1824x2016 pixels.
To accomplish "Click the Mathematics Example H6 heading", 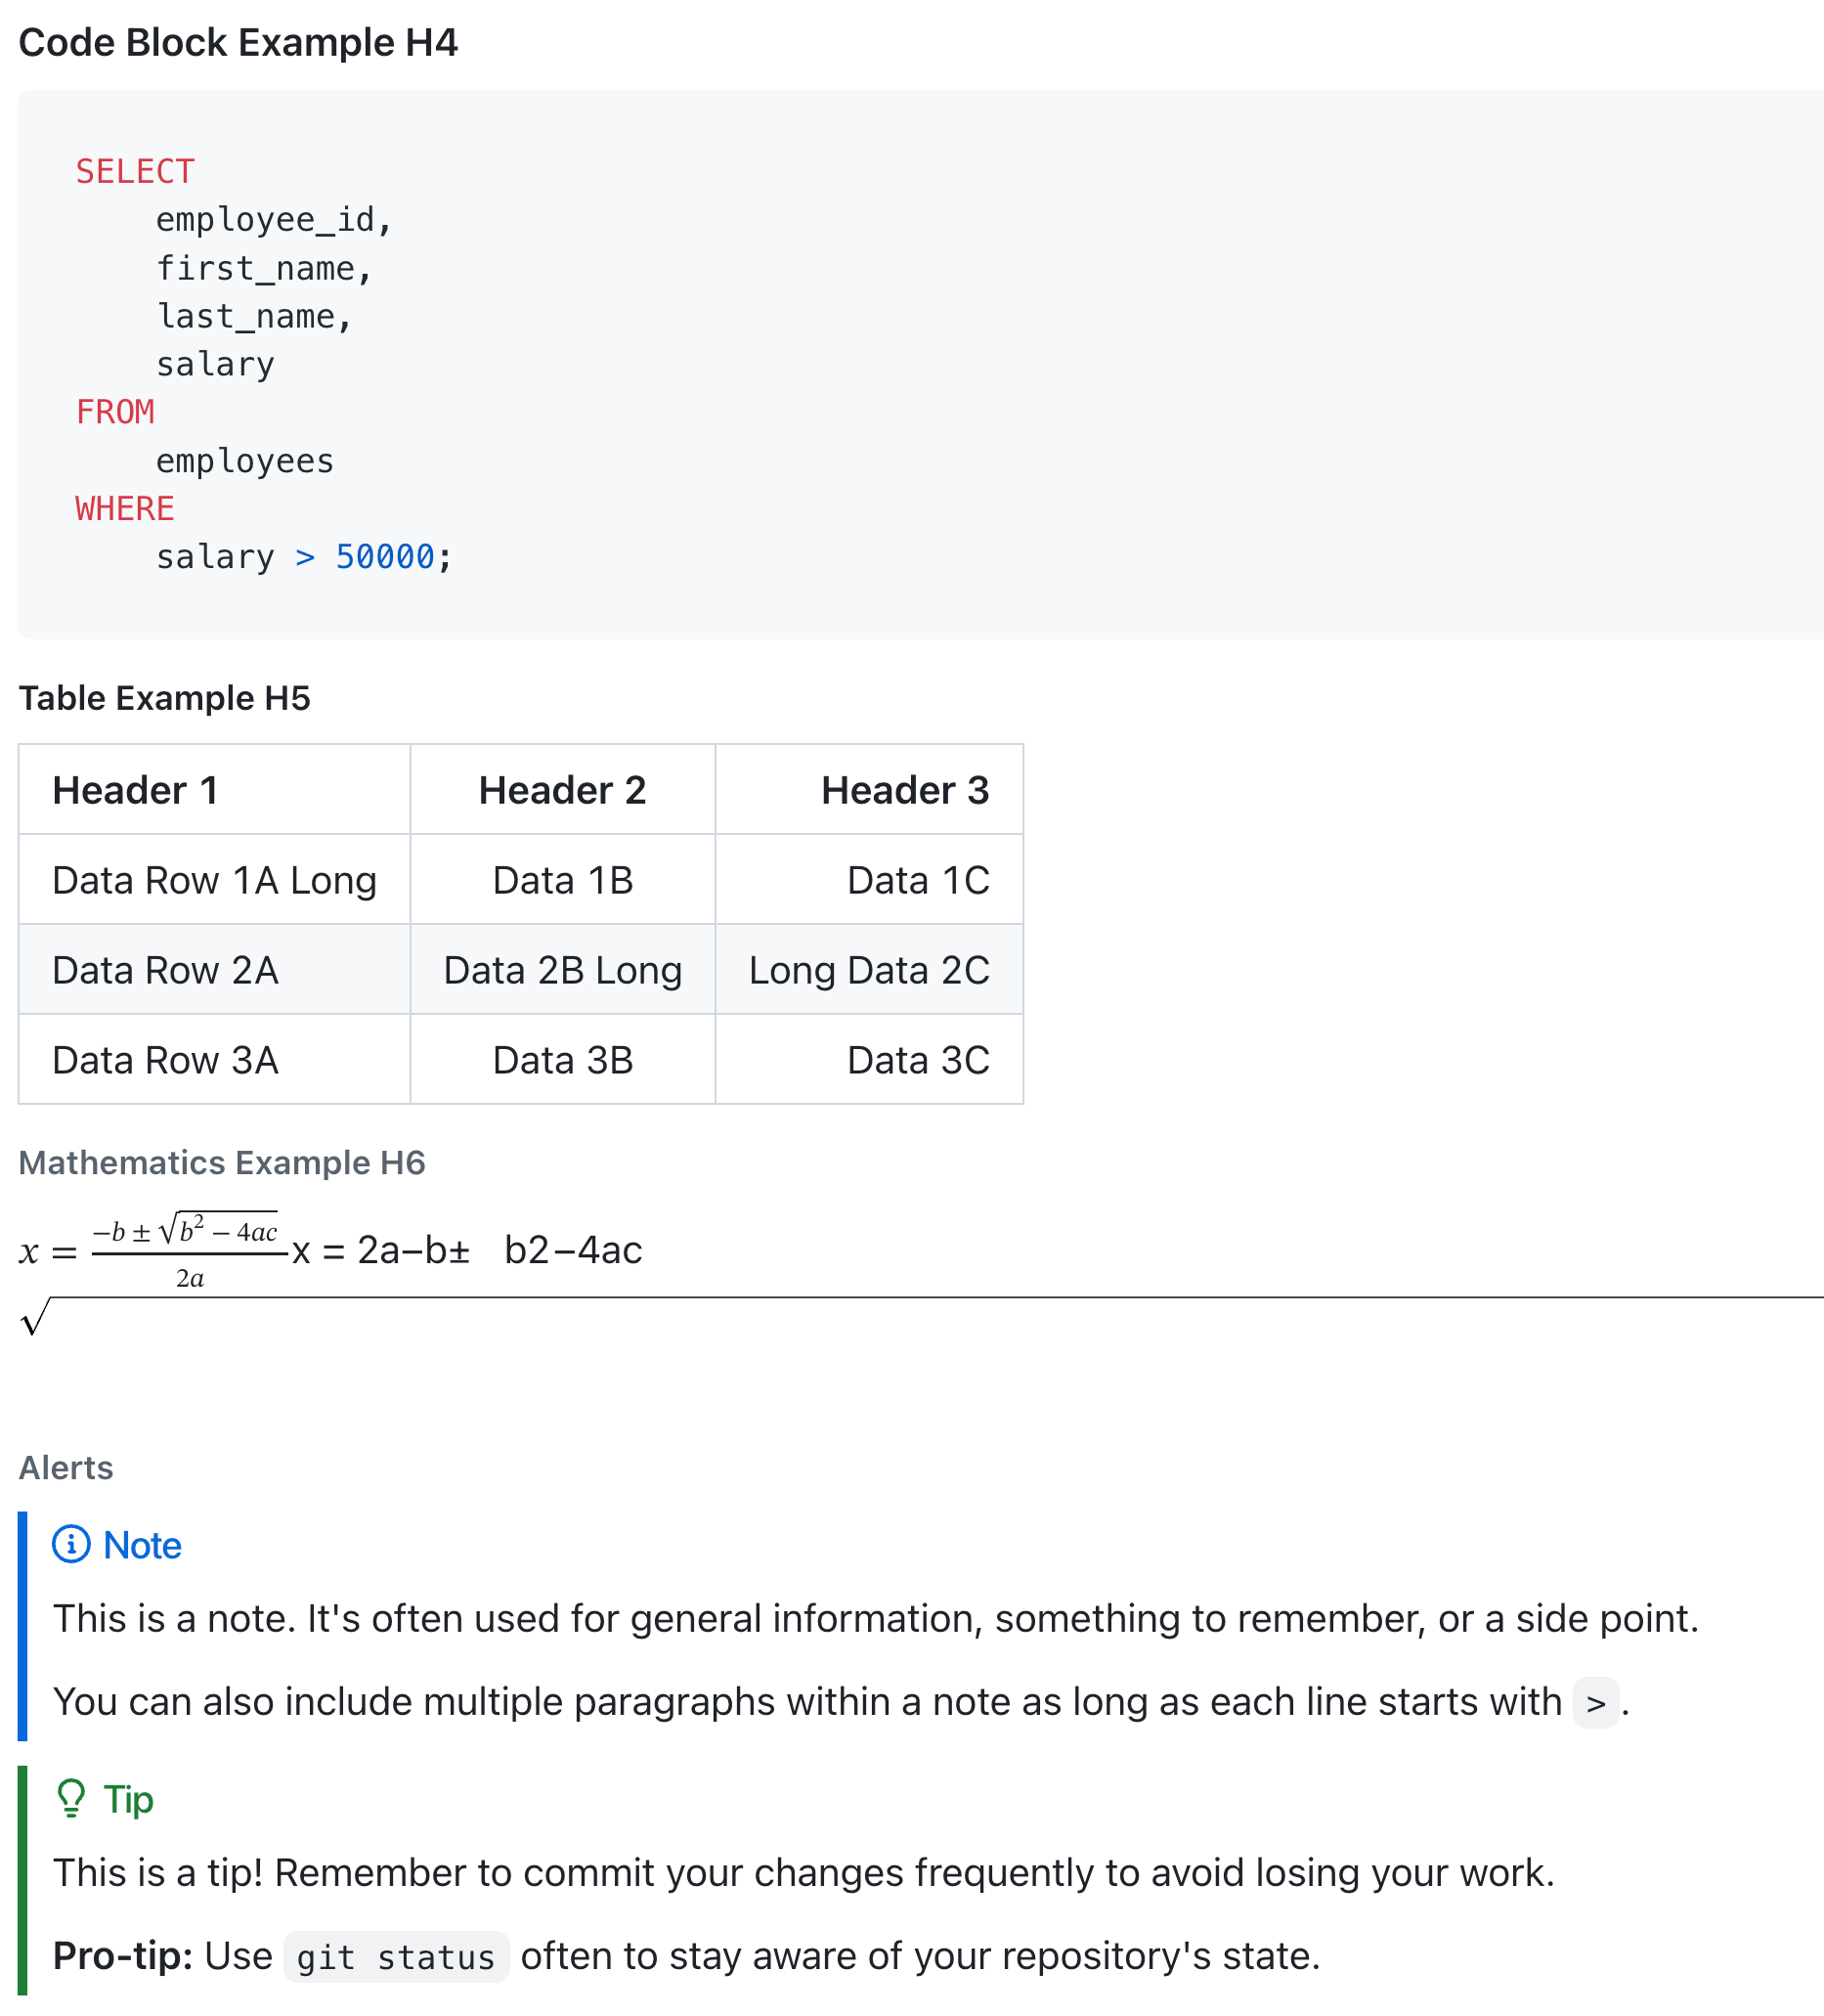I will 222,1162.
